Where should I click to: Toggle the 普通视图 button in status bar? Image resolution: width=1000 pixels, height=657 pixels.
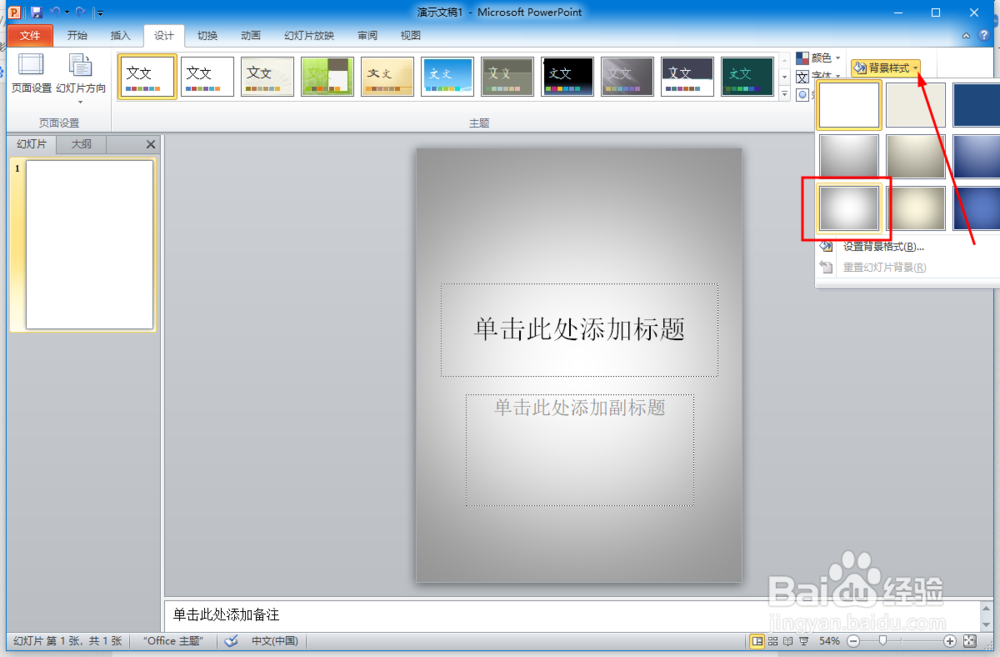757,640
